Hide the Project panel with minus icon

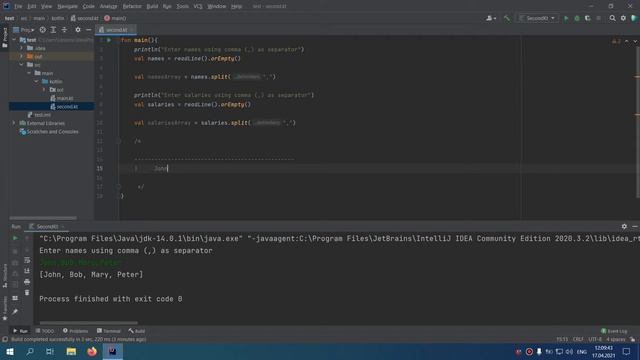89,30
